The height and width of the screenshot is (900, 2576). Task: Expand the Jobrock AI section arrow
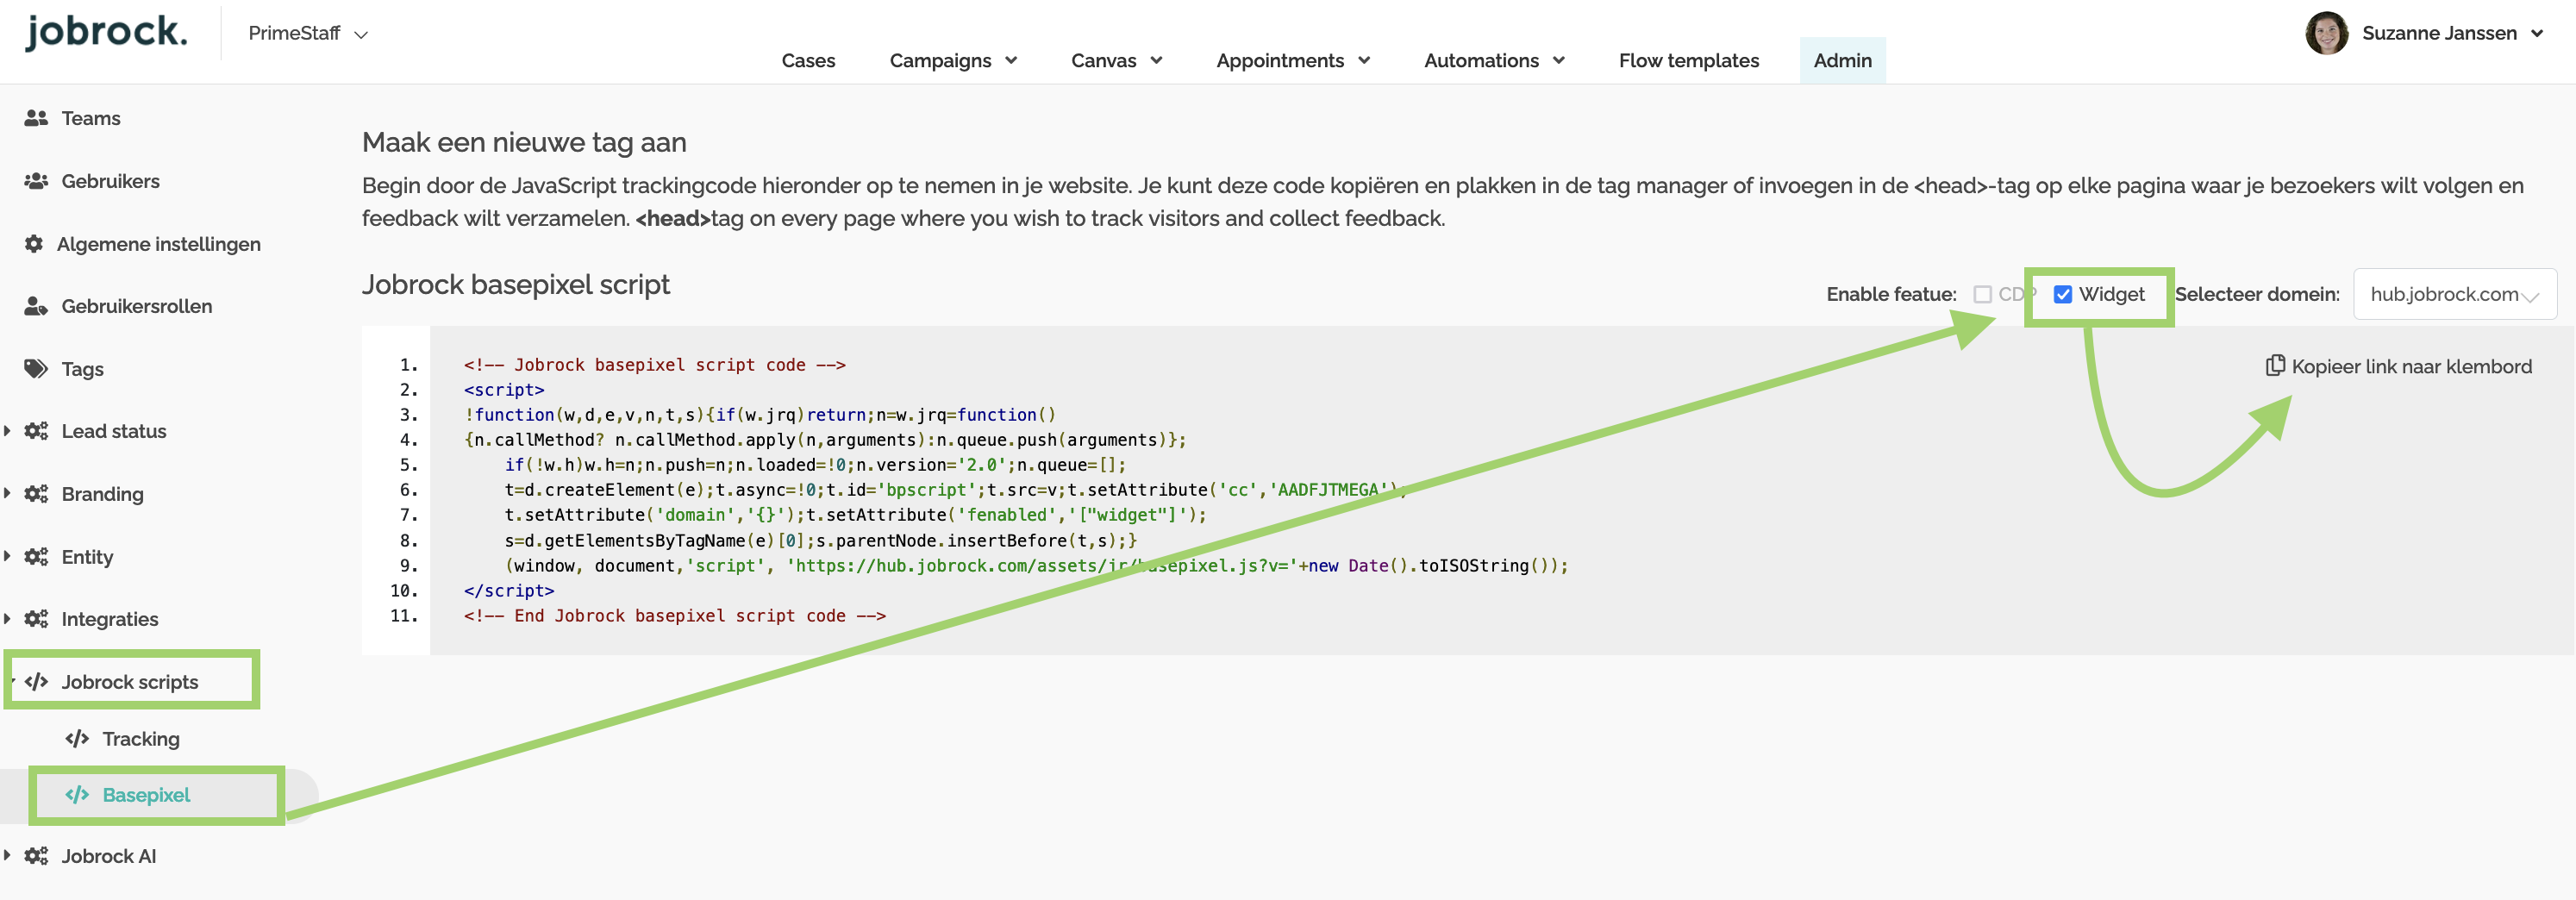(x=8, y=856)
